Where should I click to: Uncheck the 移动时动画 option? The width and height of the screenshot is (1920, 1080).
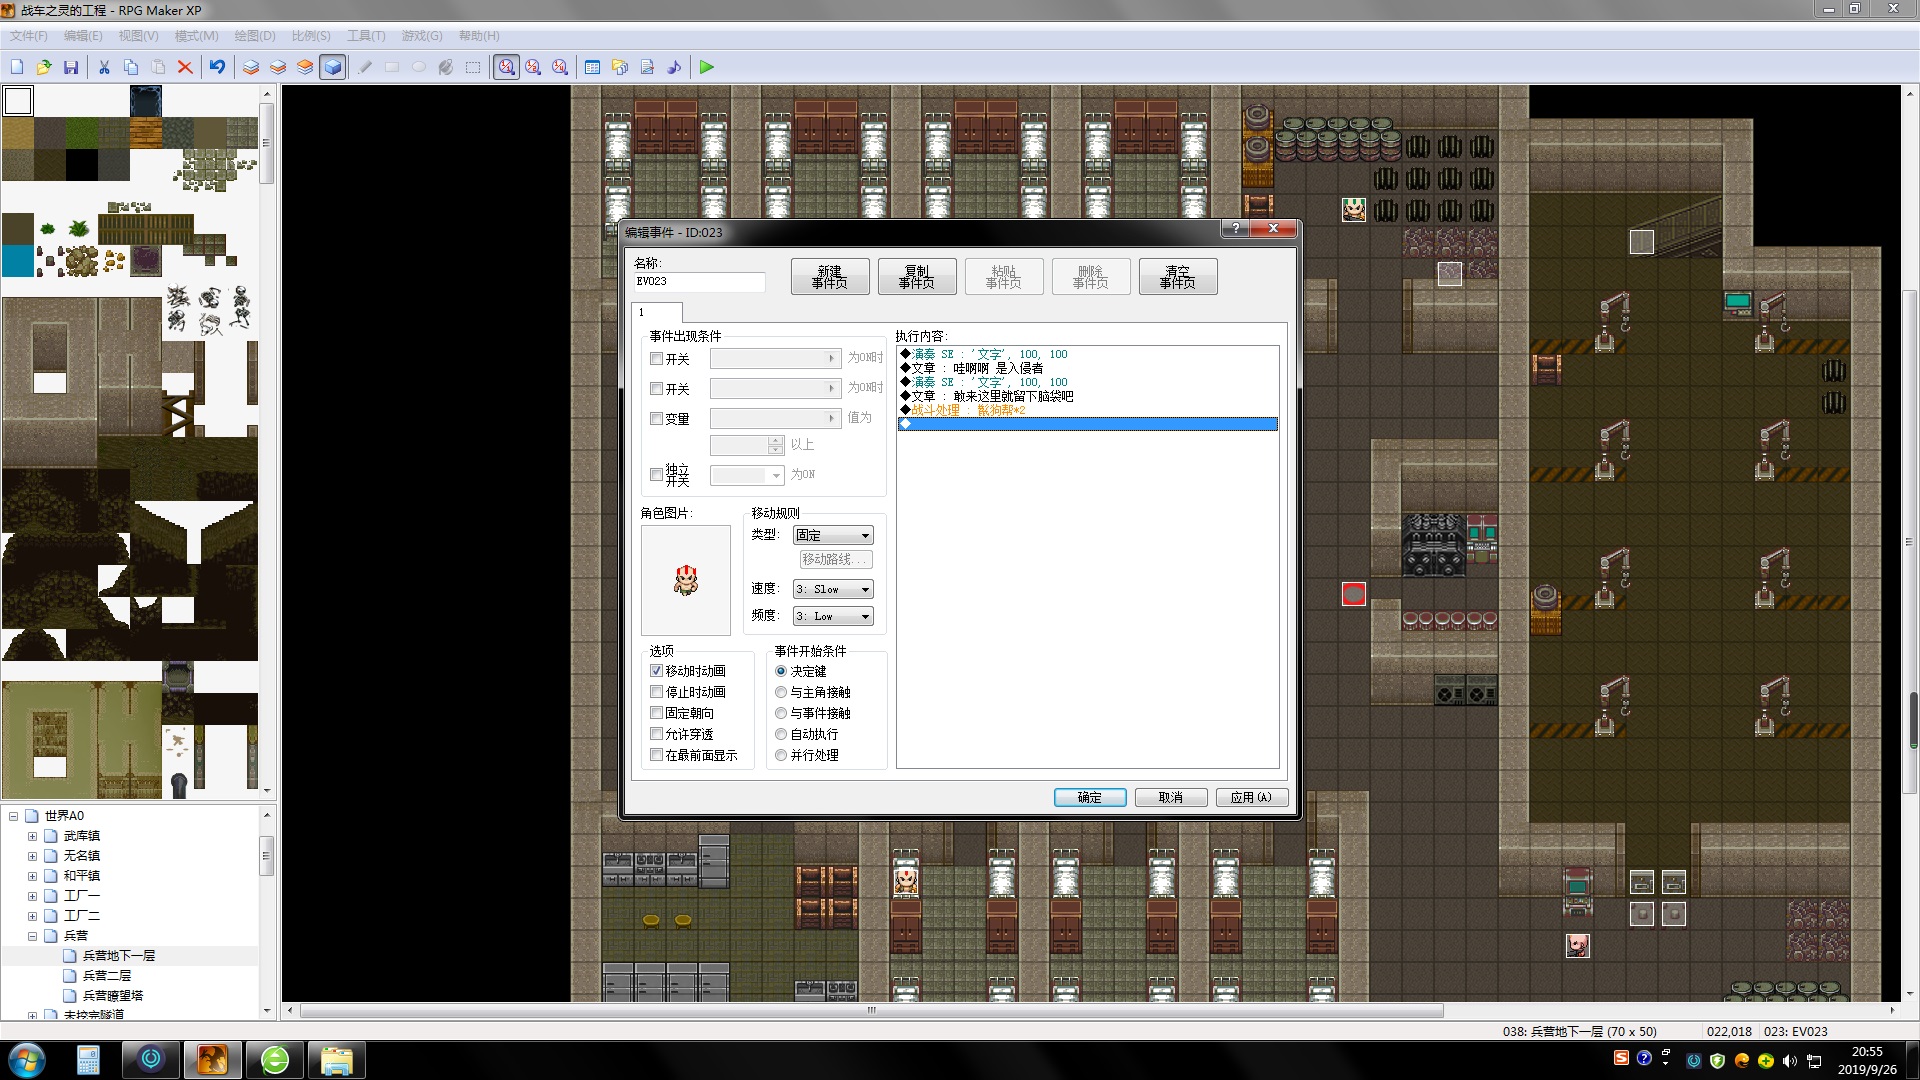point(657,671)
